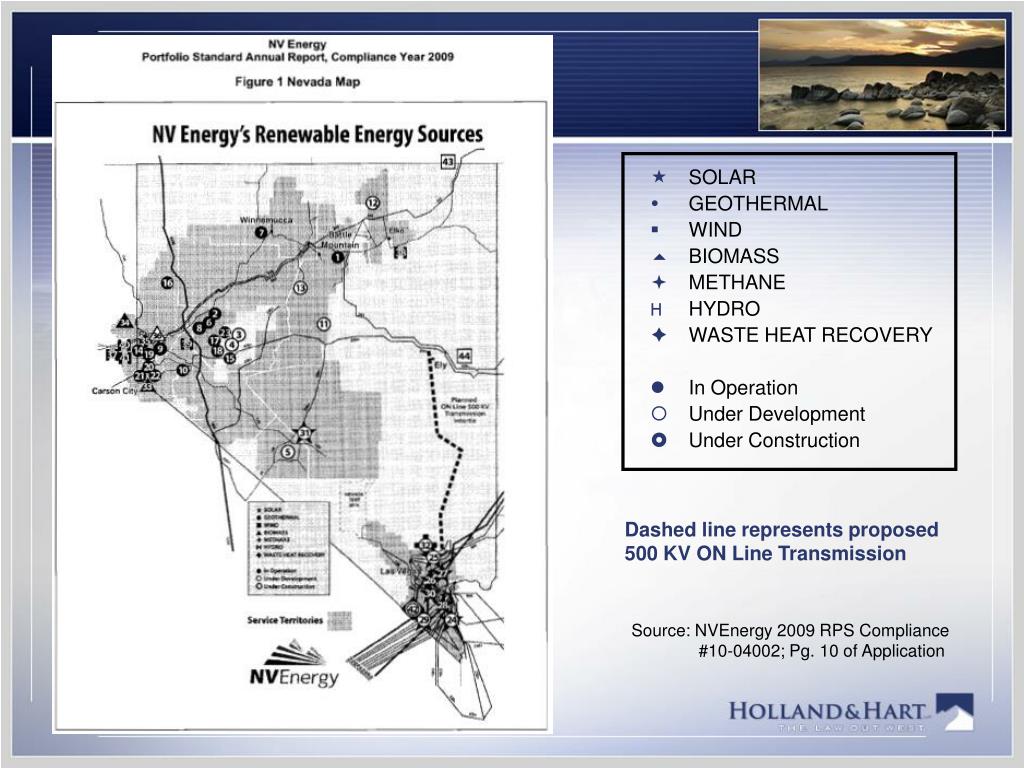Open the lake sunset photo thumbnail
Image resolution: width=1024 pixels, height=768 pixels.
(882, 75)
